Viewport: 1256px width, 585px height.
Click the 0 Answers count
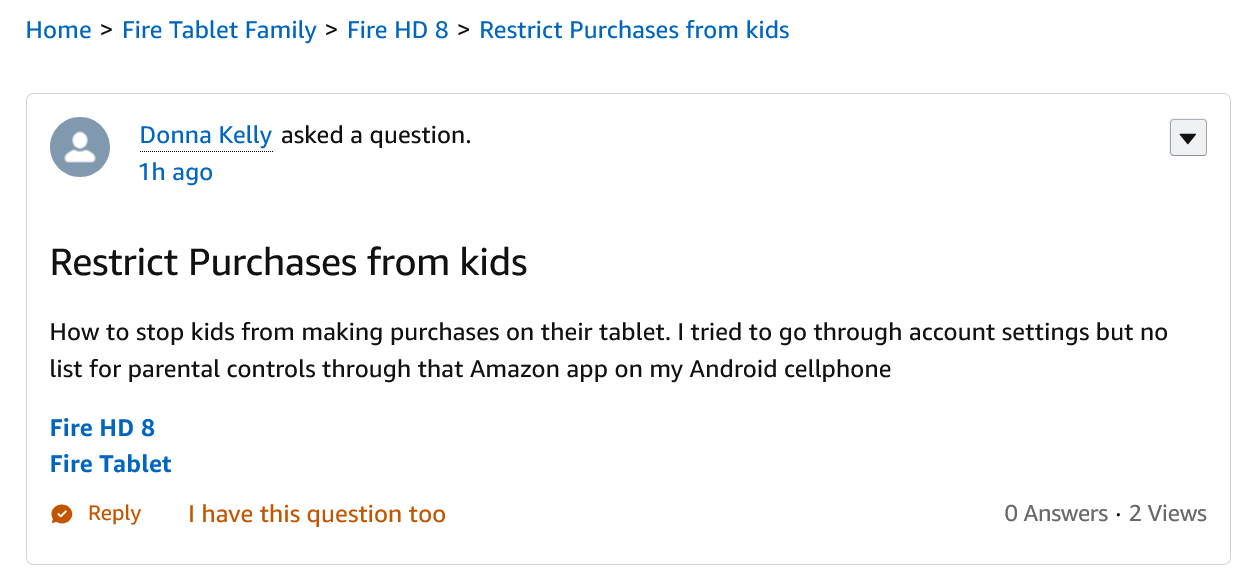click(x=1056, y=514)
